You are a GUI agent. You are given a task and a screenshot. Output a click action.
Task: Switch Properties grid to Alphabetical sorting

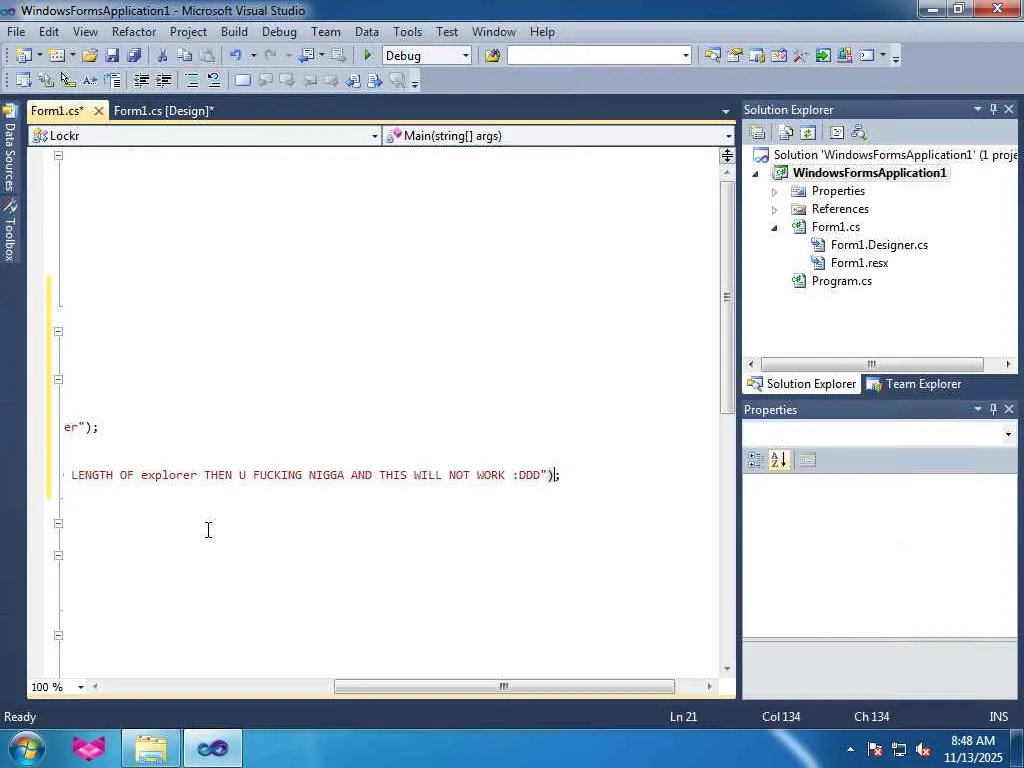click(x=778, y=460)
